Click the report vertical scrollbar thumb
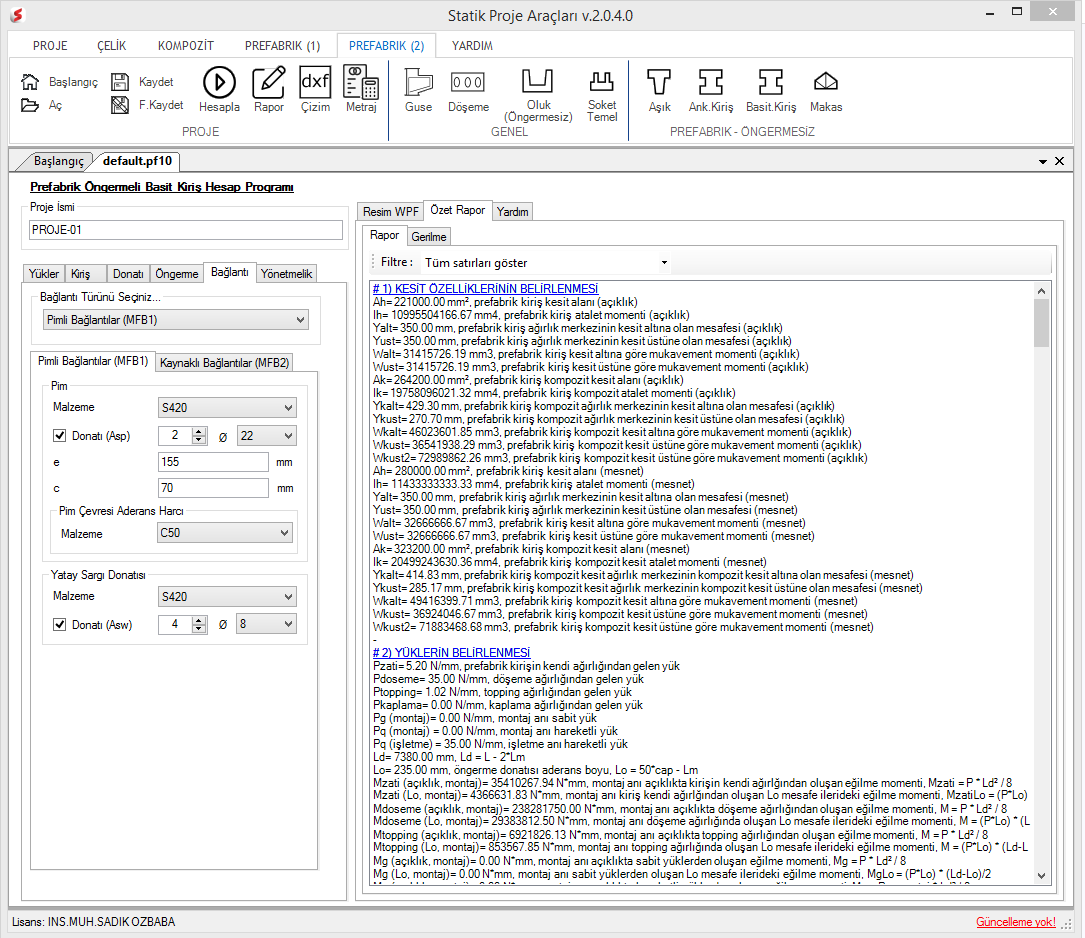This screenshot has width=1085, height=938. click(1041, 323)
